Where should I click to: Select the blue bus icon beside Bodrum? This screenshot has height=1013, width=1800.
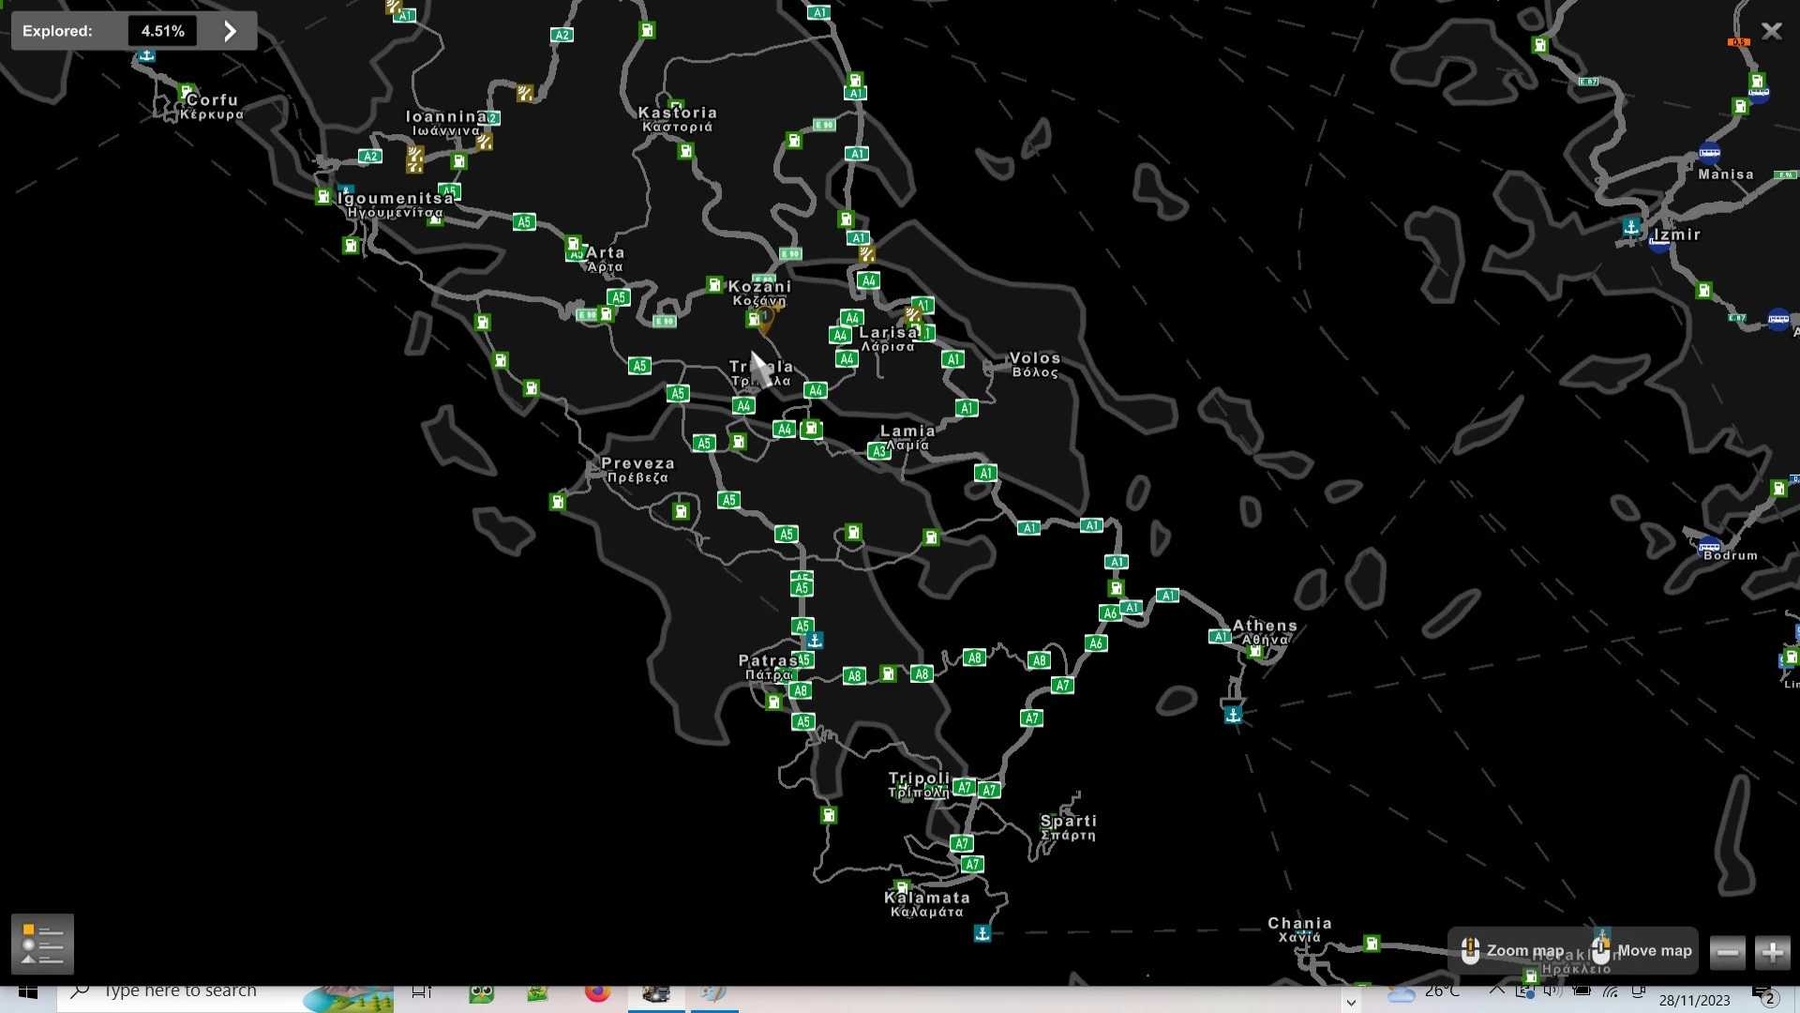pos(1709,546)
